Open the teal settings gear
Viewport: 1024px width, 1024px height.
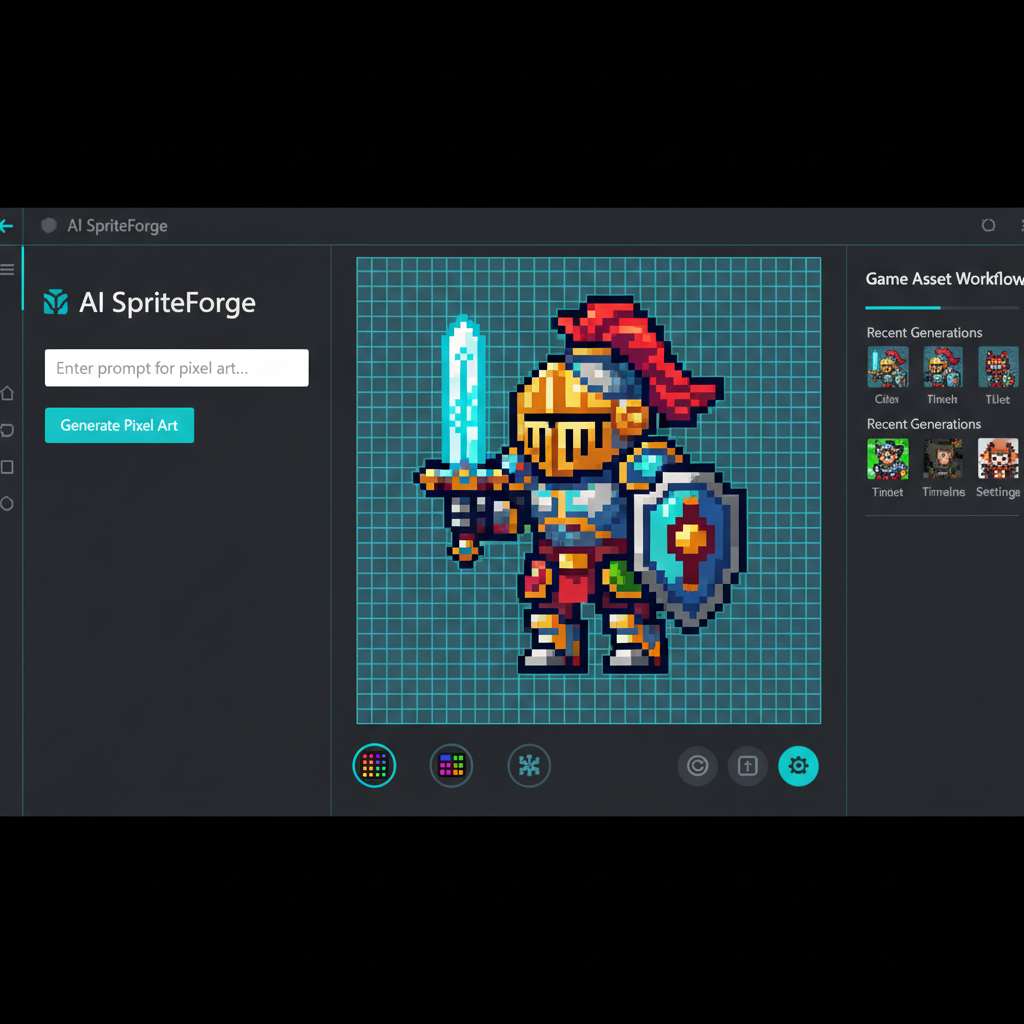point(798,765)
